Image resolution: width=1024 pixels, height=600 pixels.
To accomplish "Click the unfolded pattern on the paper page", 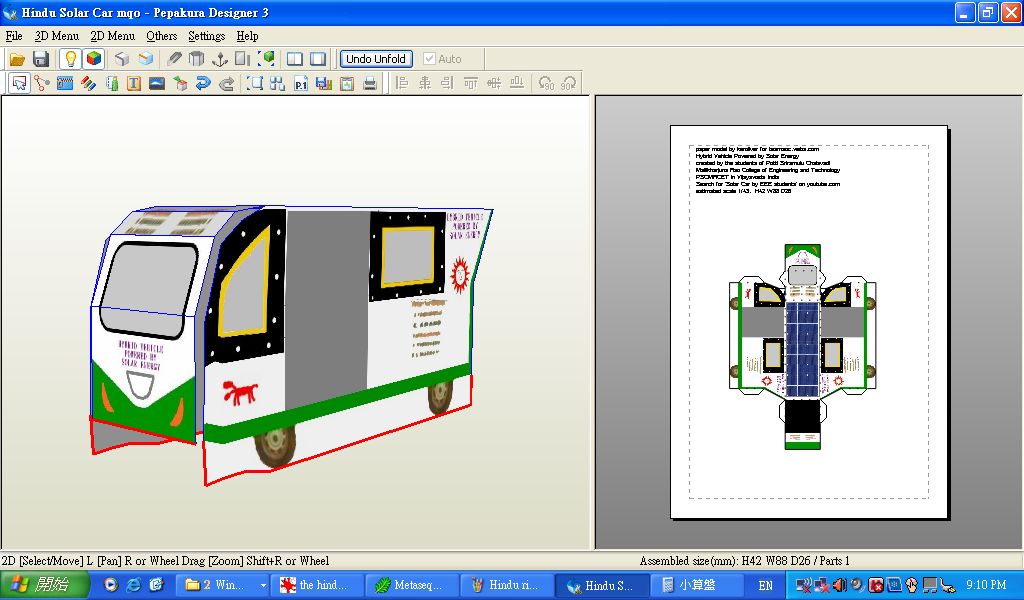I will tap(803, 342).
